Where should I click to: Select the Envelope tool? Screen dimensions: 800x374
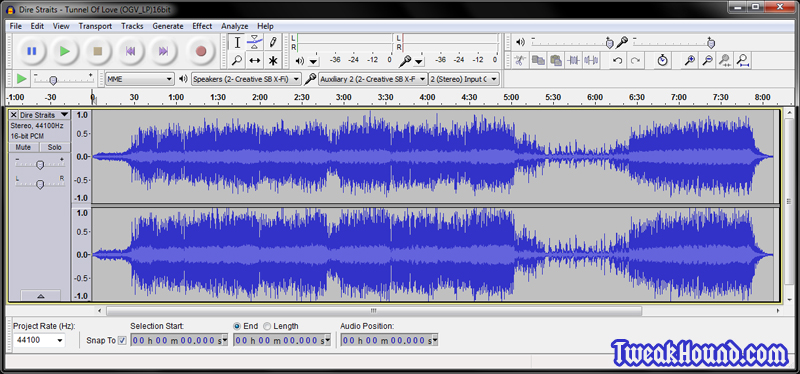tap(255, 42)
